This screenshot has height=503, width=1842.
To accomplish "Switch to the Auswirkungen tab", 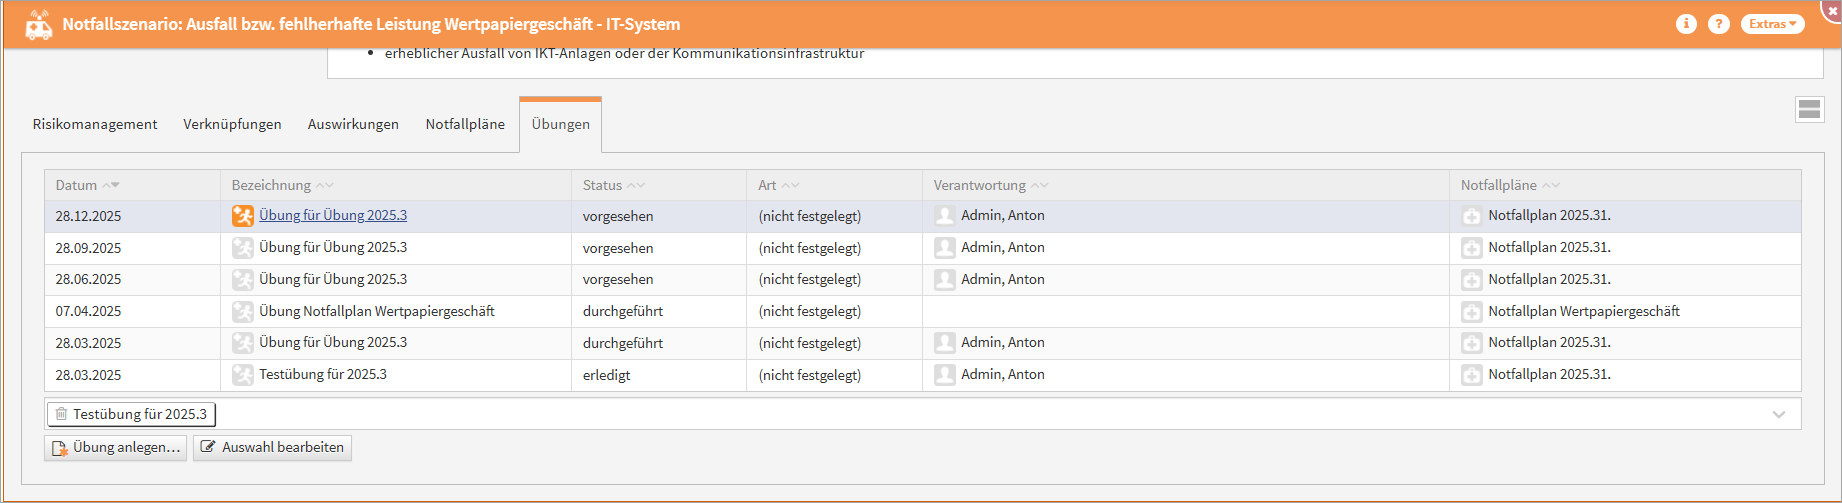I will (x=353, y=124).
